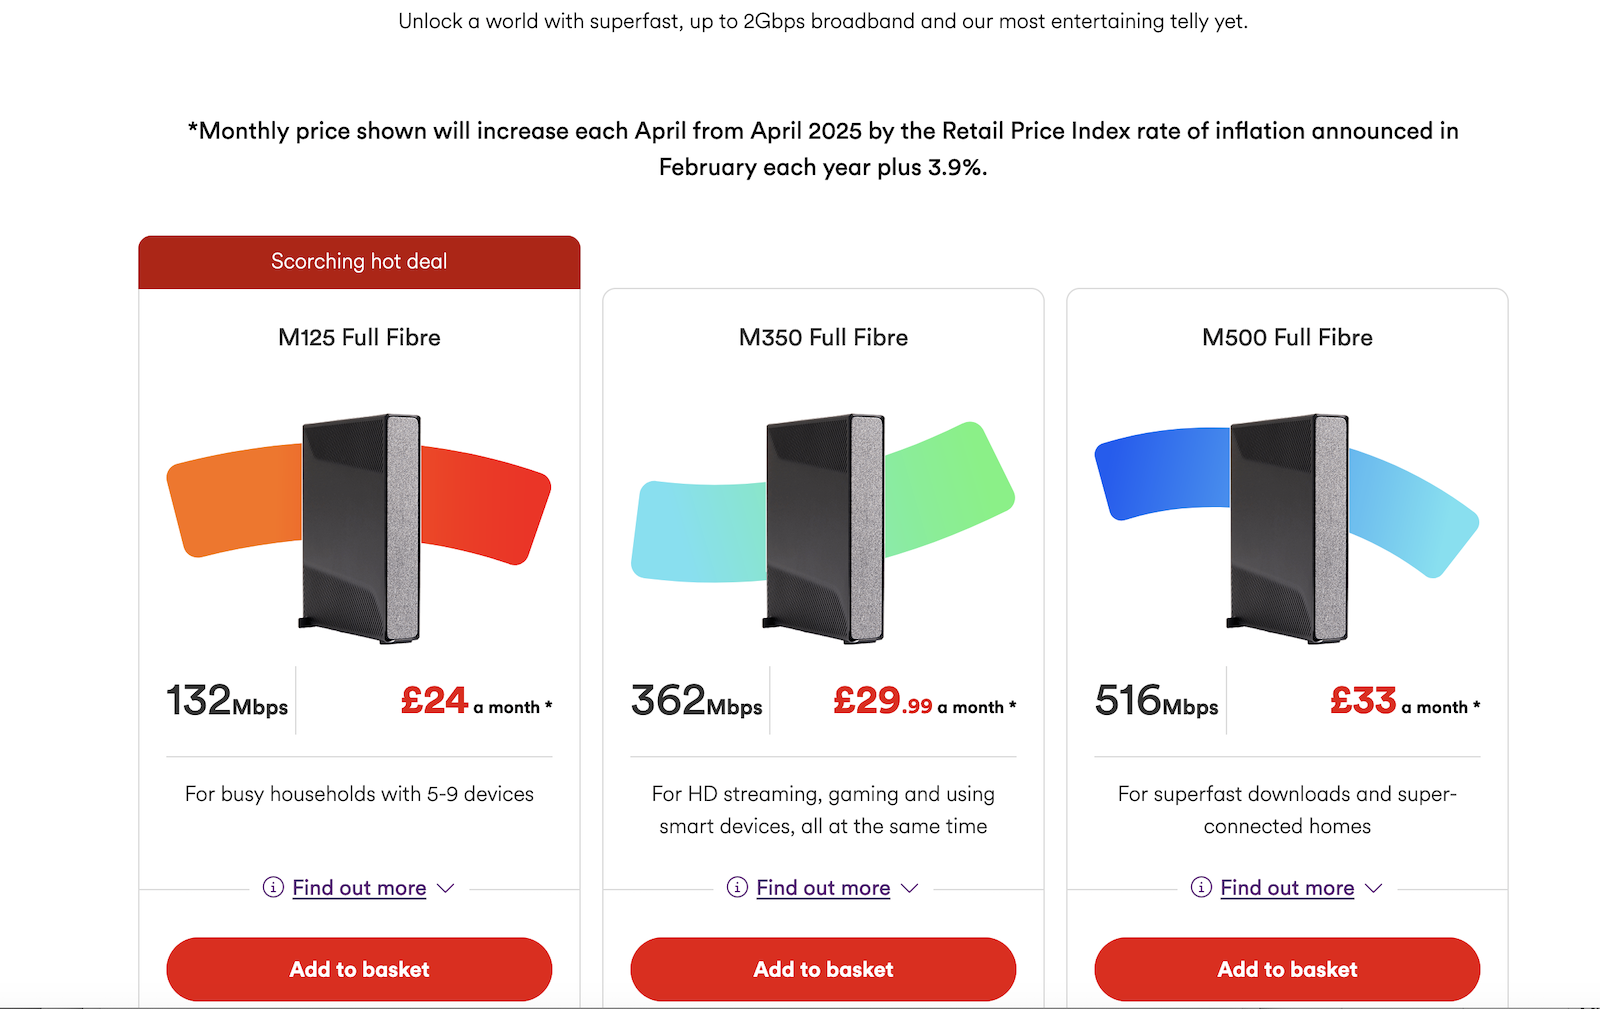1600x1009 pixels.
Task: Click the M500 router hub image
Action: coord(1287,525)
